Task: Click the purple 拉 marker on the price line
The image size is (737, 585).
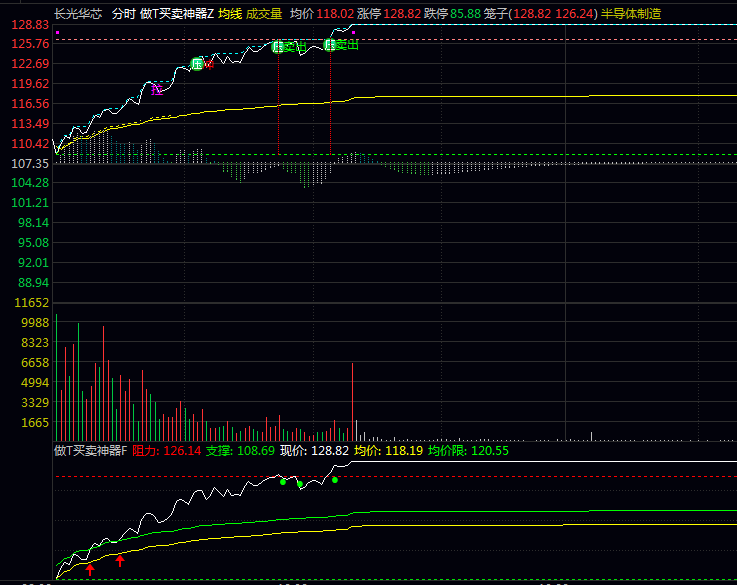Action: [157, 90]
